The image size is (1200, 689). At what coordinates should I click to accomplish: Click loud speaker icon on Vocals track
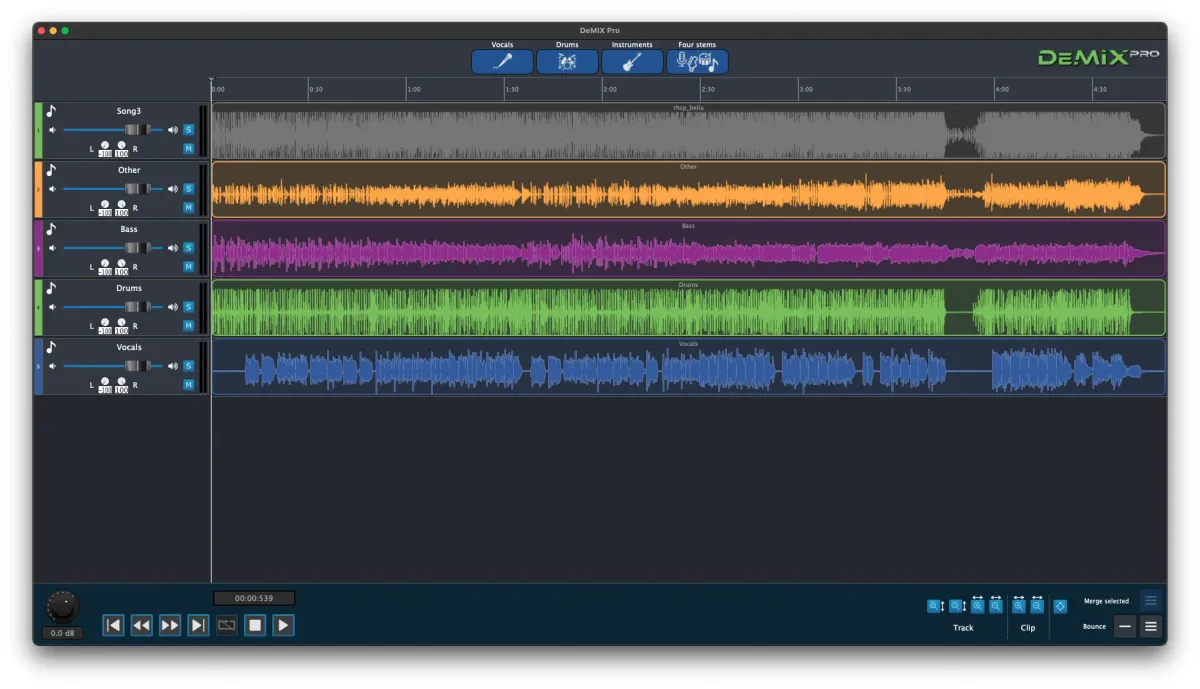173,366
